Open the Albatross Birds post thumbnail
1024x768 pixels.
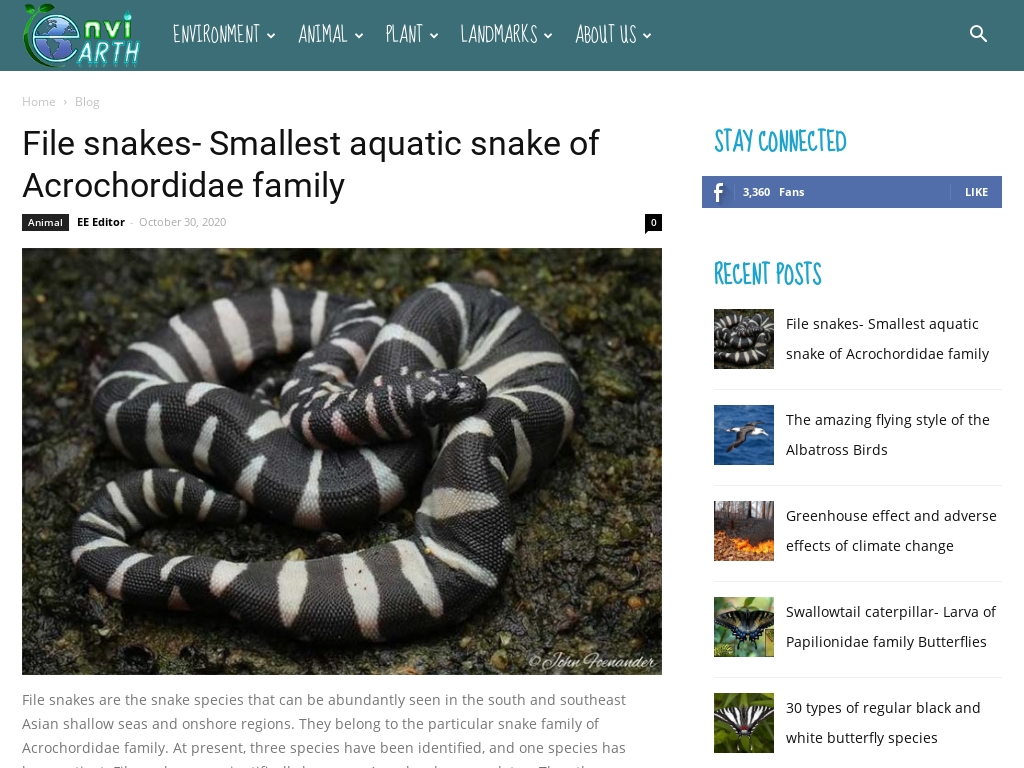(744, 435)
